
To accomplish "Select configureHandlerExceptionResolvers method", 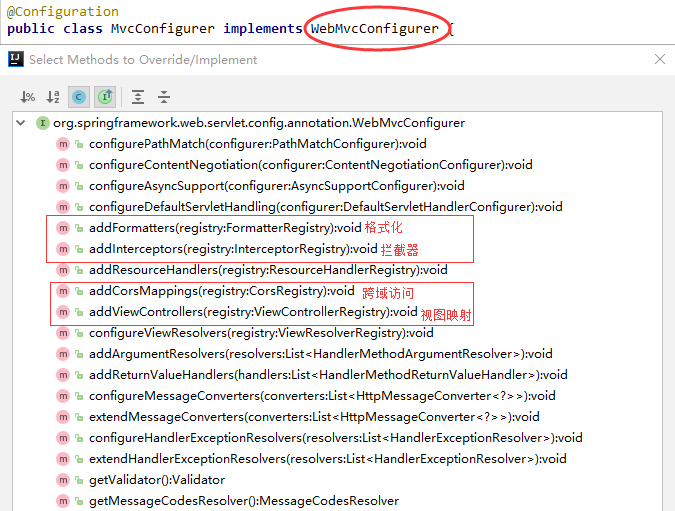I will point(335,438).
